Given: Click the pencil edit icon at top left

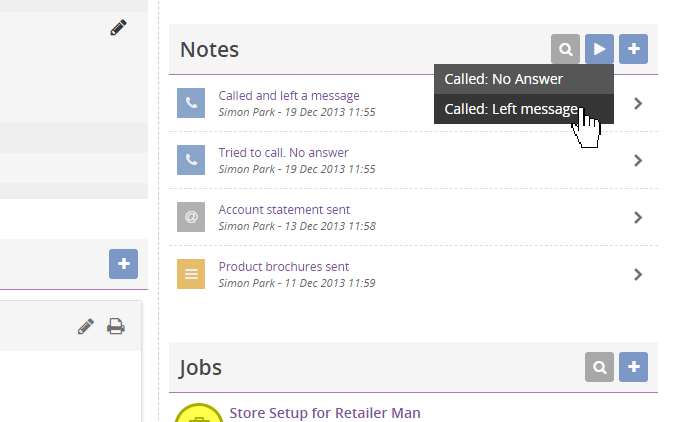Looking at the screenshot, I should click(x=118, y=27).
